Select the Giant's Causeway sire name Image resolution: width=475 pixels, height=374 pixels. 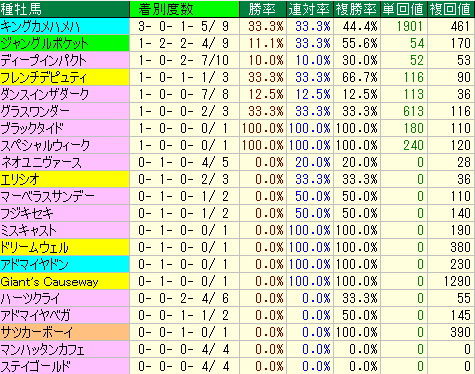(x=49, y=282)
